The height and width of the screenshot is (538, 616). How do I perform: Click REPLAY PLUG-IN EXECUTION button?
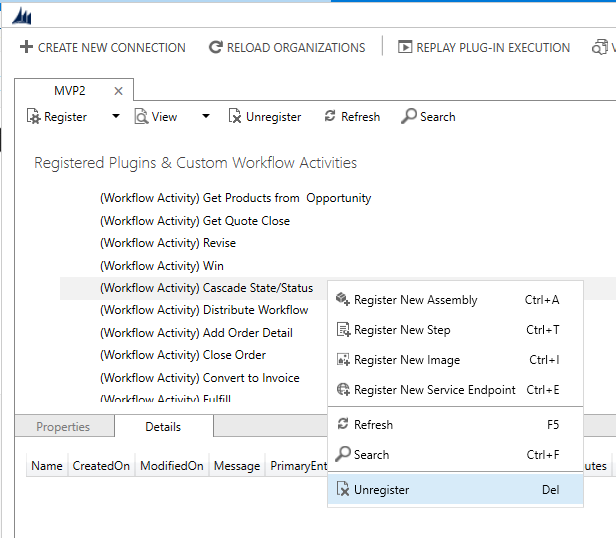pos(484,47)
